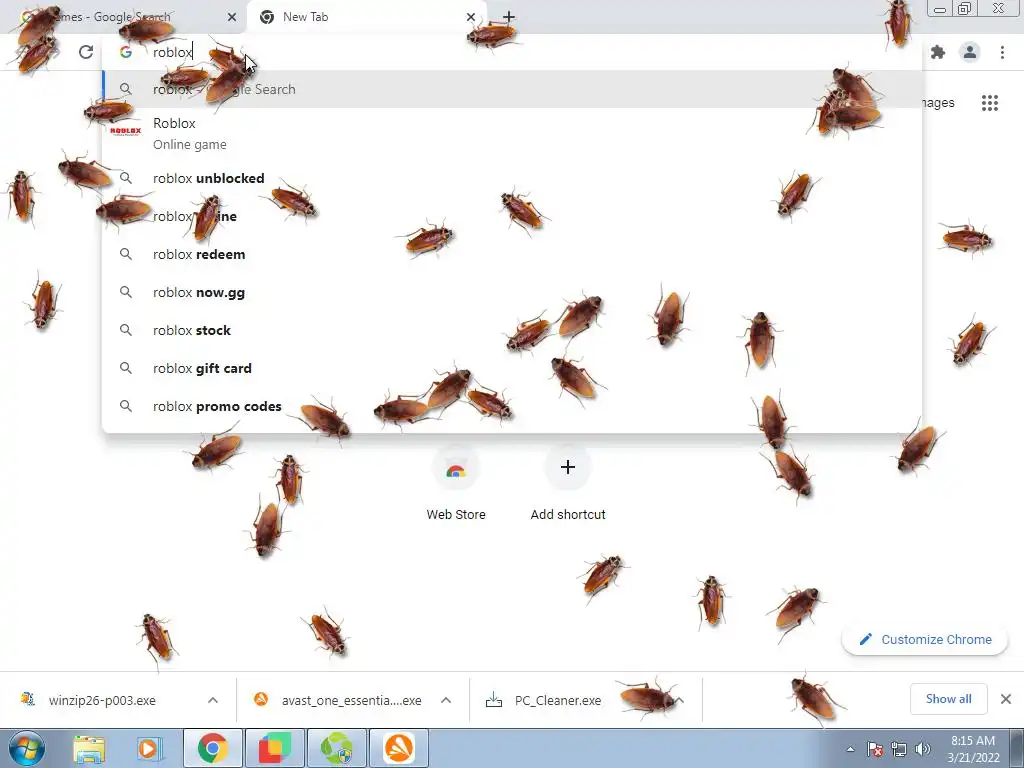Switch to the Google Search tab
The height and width of the screenshot is (768, 1024).
coord(124,17)
